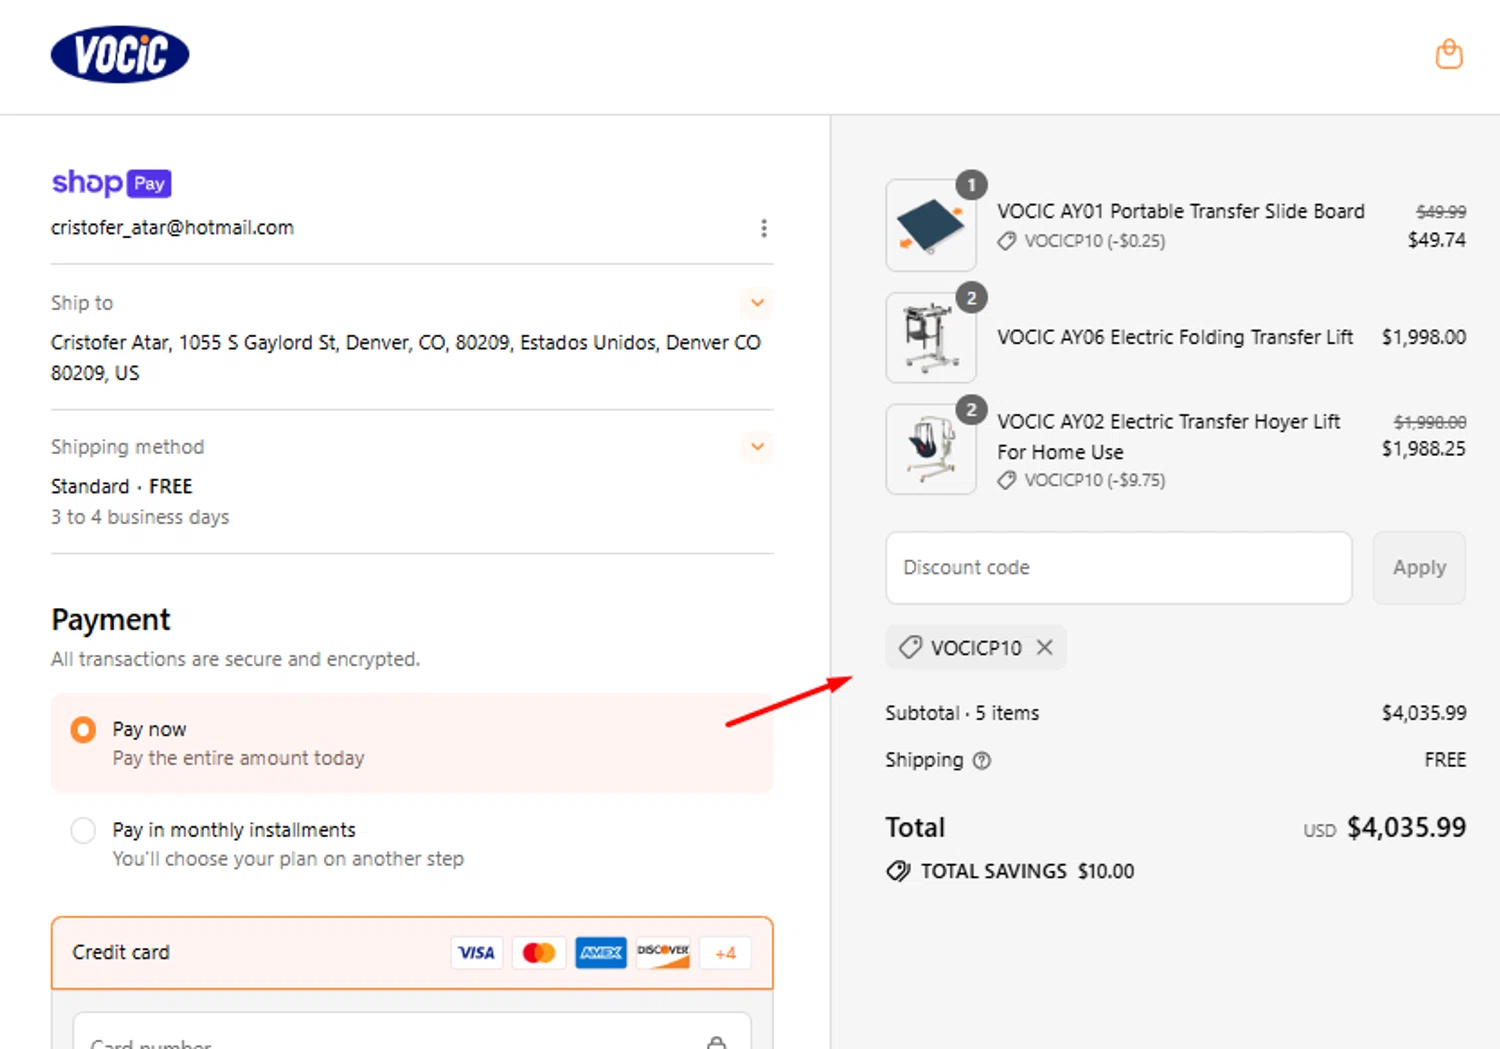This screenshot has height=1049, width=1500.
Task: Click the Credit card payment header
Action: 412,953
